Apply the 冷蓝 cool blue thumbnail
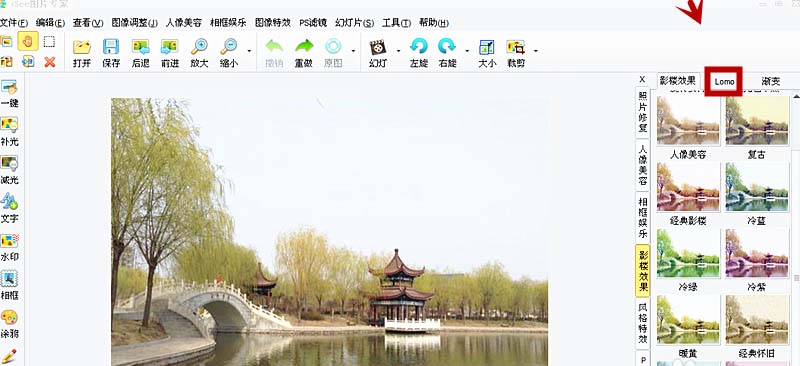This screenshot has width=800, height=366. pos(757,187)
